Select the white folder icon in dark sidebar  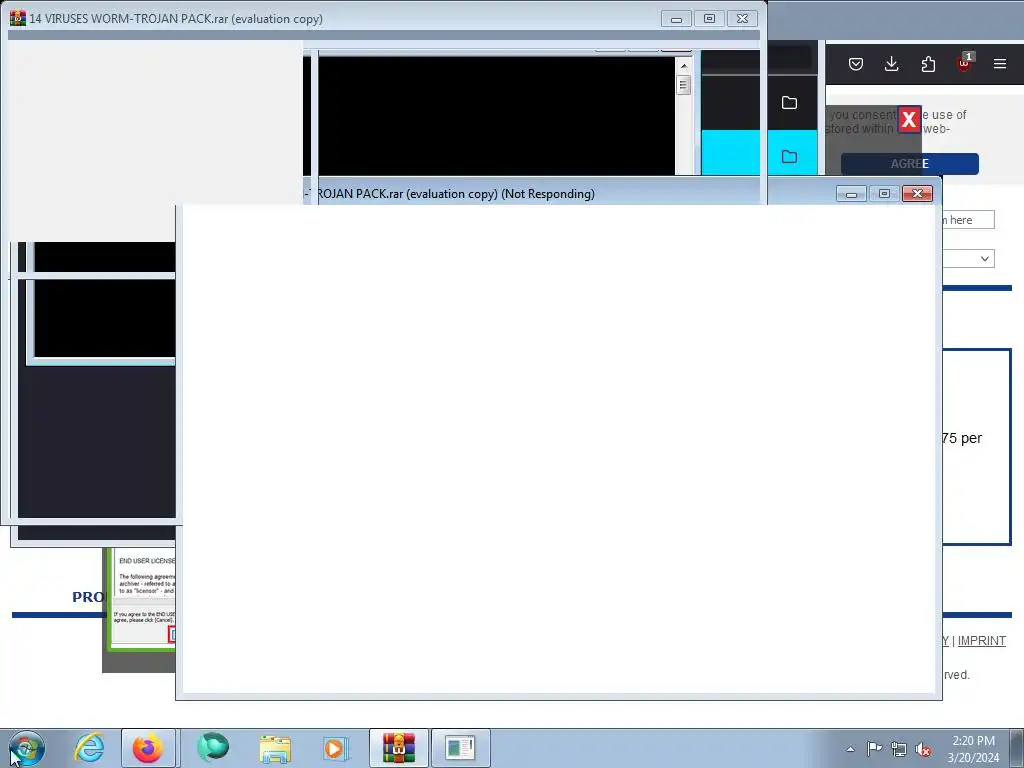(x=790, y=103)
